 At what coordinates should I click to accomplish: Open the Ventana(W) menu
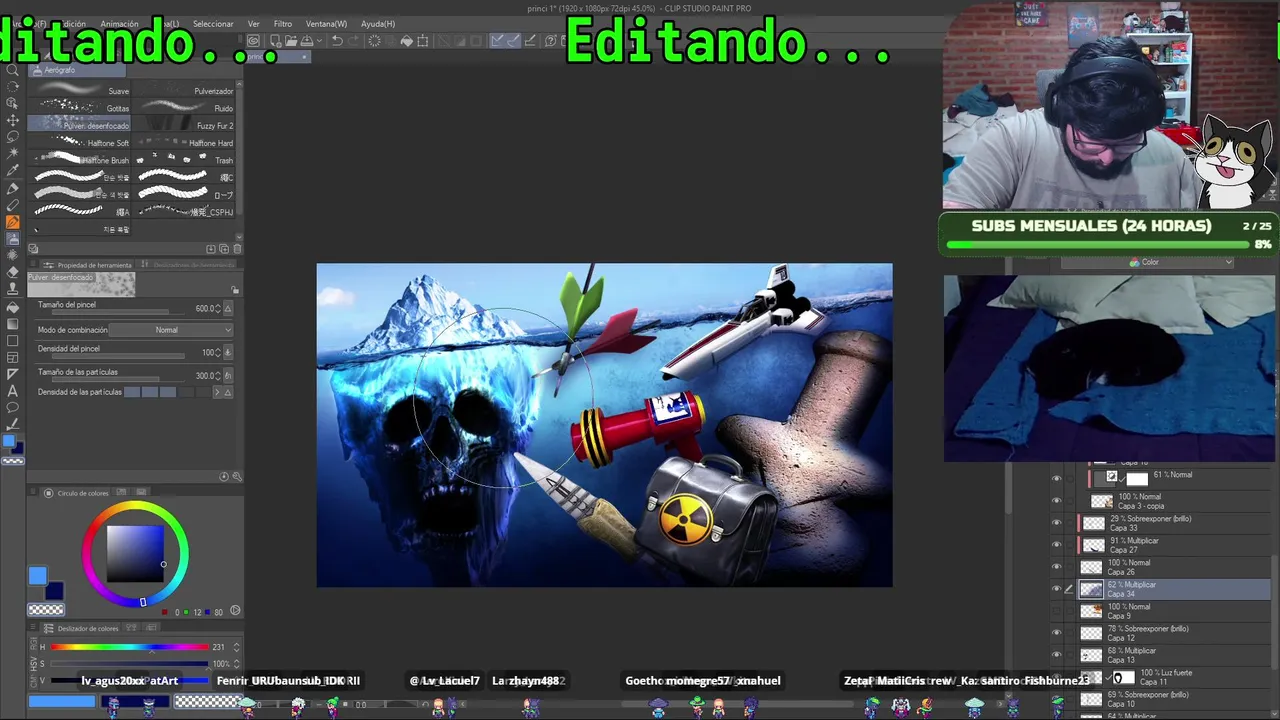click(x=326, y=24)
